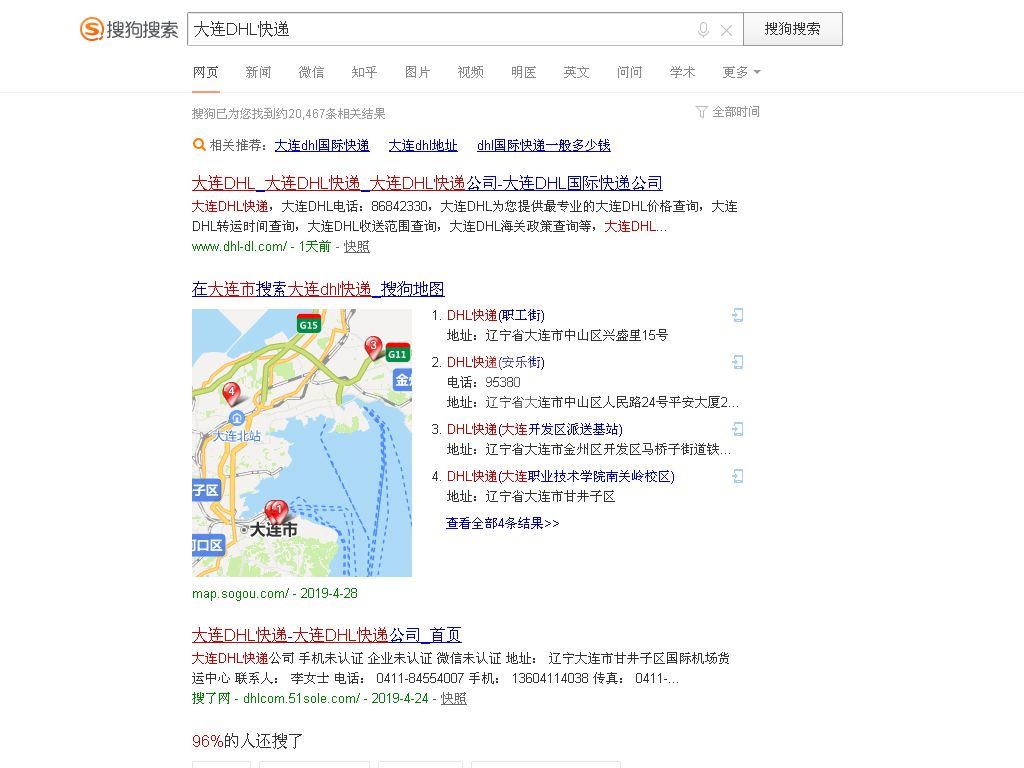Click the 搜狗搜索 search button
The width and height of the screenshot is (1024, 768).
tap(793, 29)
